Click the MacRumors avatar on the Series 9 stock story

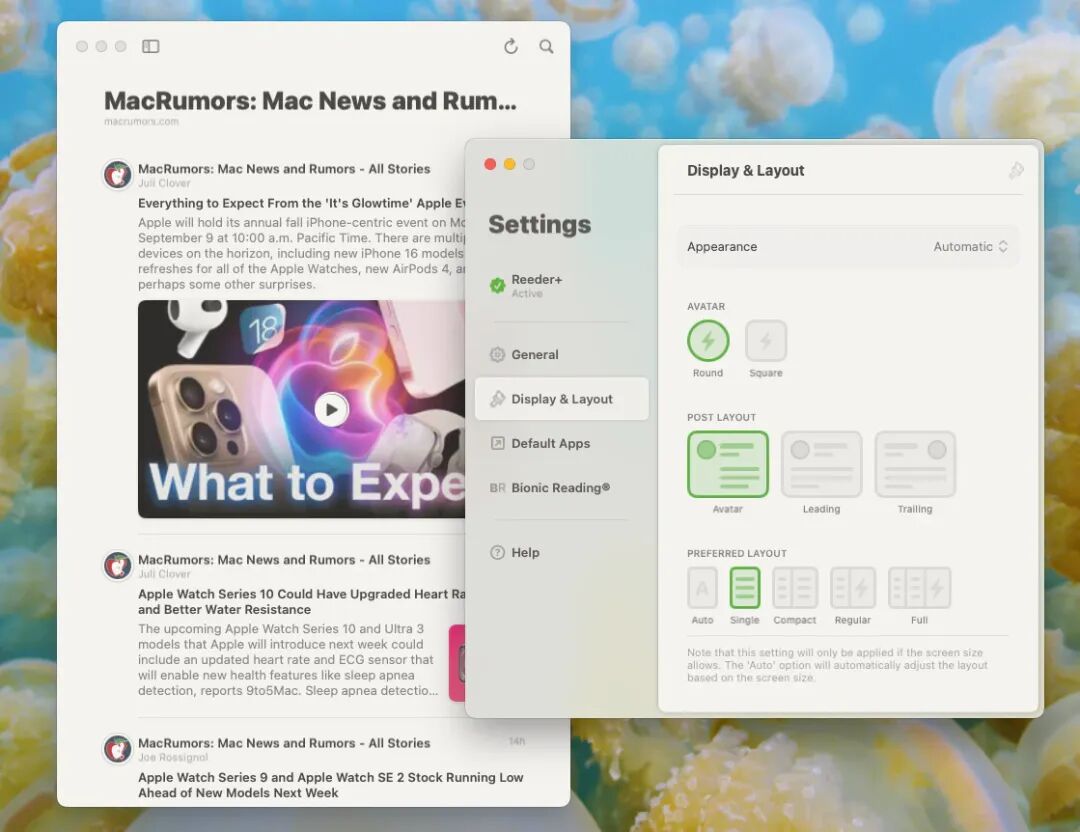(118, 749)
